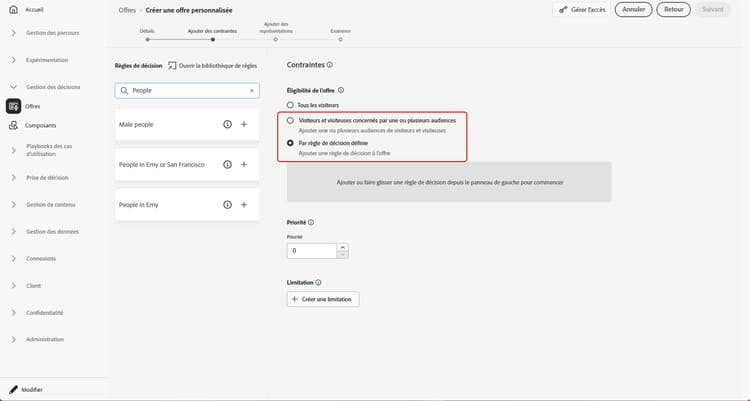Select 'Male people' rule text

(x=136, y=124)
